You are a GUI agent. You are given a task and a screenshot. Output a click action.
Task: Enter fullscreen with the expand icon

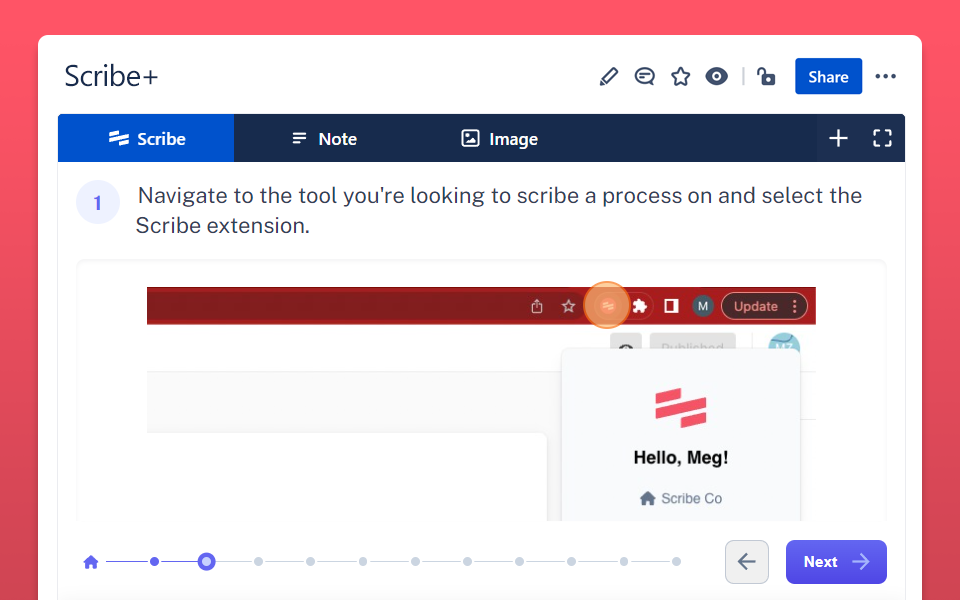click(x=882, y=138)
